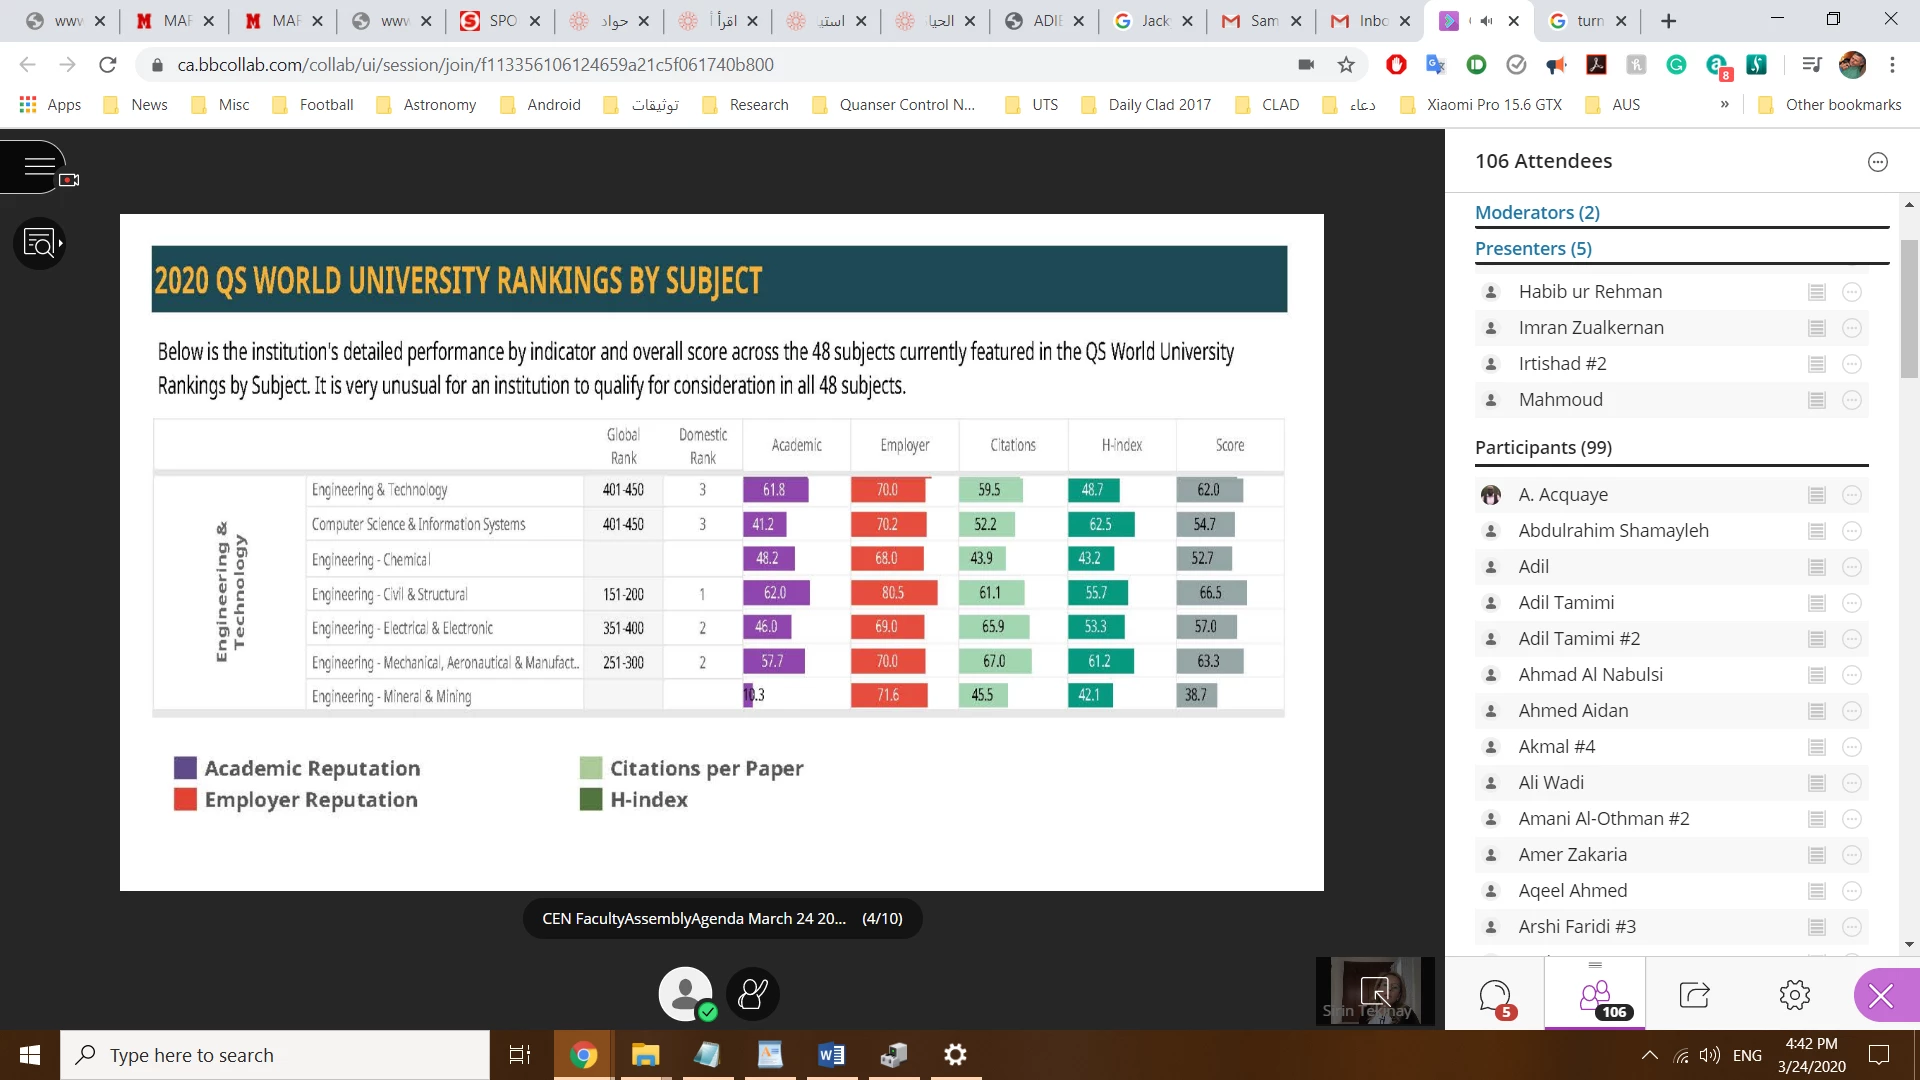
Task: Open the Share Content panel icon
Action: click(1695, 995)
